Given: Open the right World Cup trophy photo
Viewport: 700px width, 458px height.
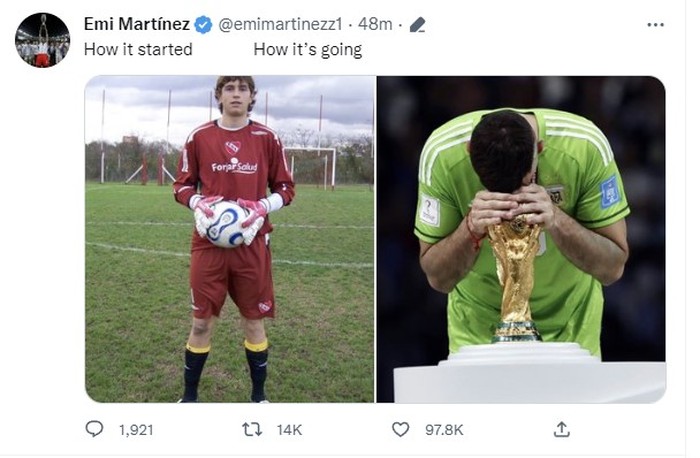Looking at the screenshot, I should tap(521, 239).
